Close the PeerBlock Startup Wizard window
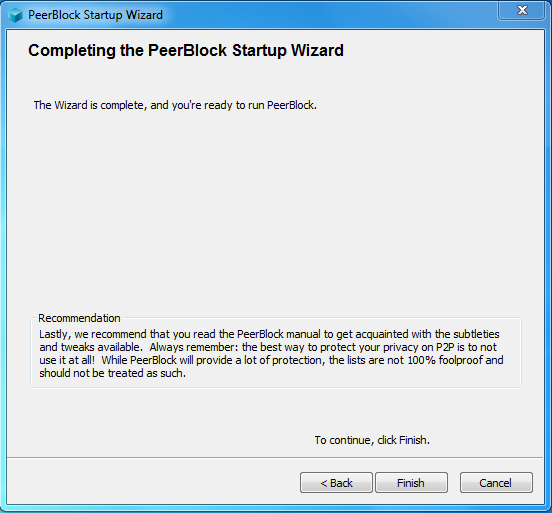The width and height of the screenshot is (552, 513). pos(522,11)
